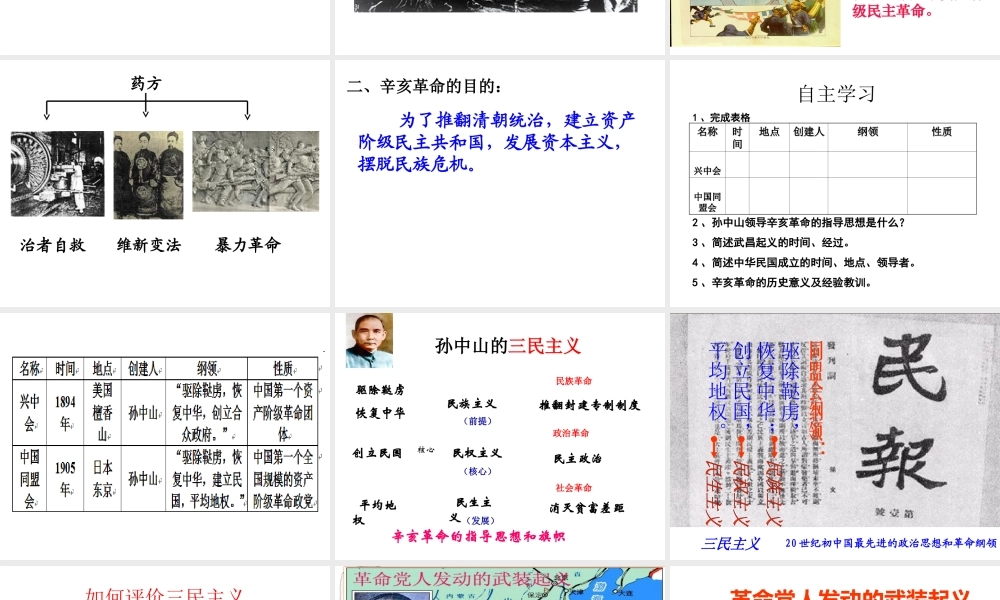The height and width of the screenshot is (600, 1000).
Task: Click the 1905年 table cell
Action: [65, 478]
